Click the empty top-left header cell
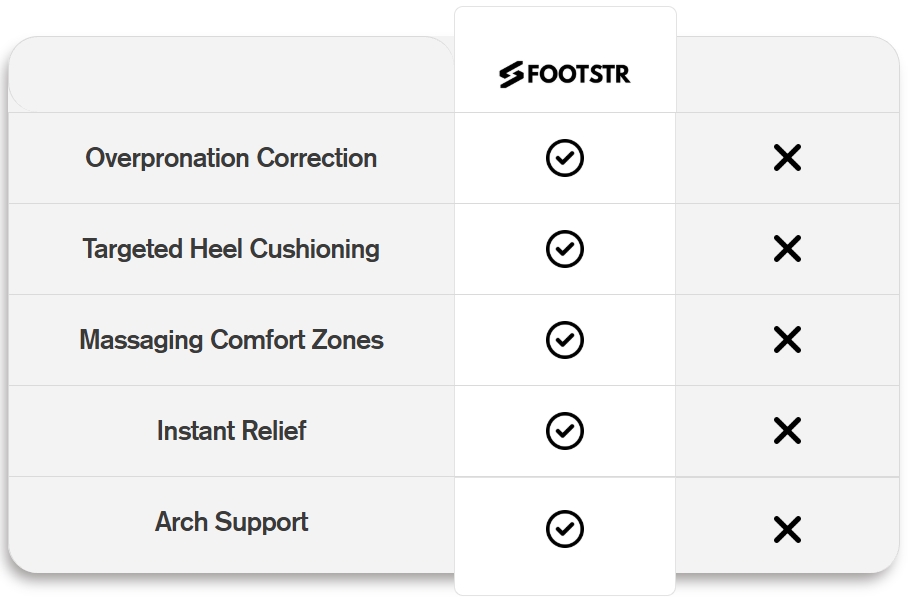Screen dimensions: 908x601 point(231,74)
